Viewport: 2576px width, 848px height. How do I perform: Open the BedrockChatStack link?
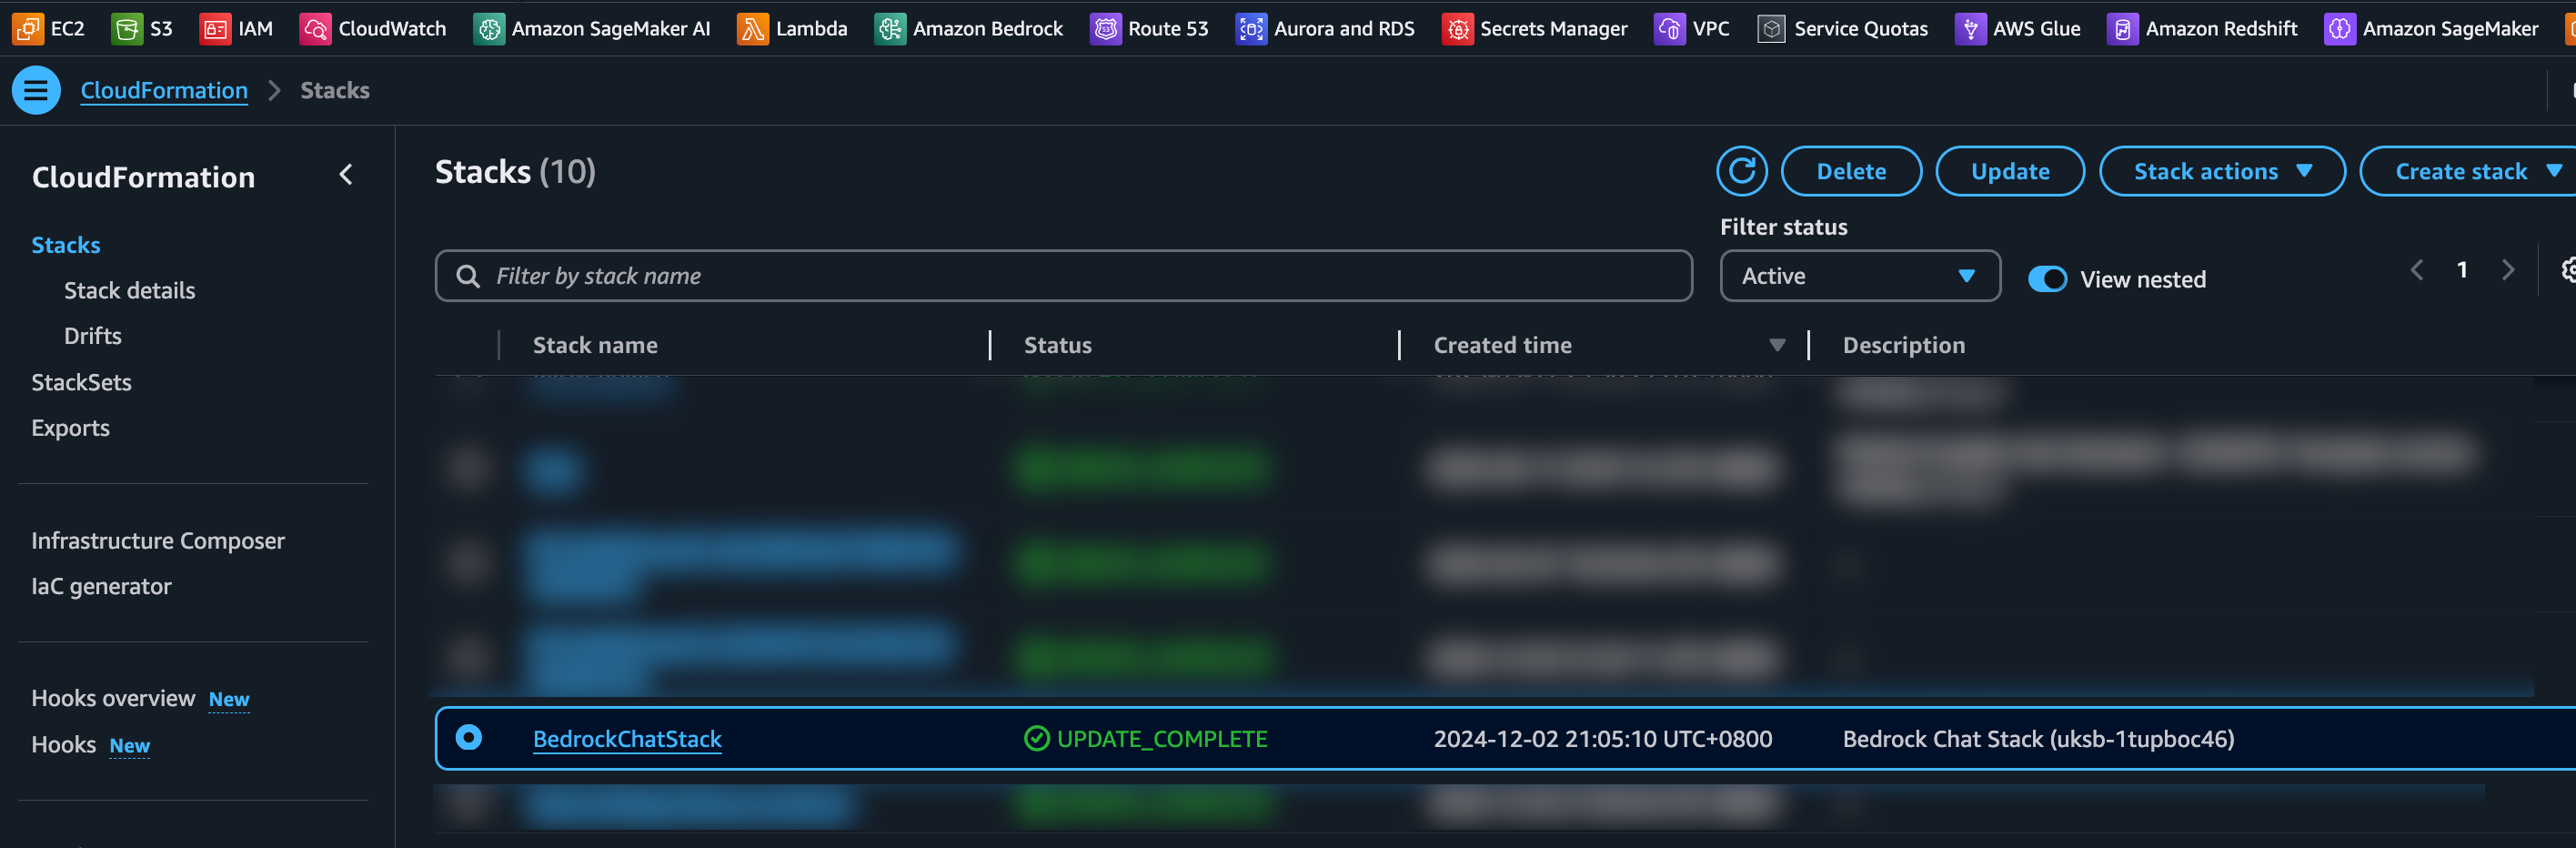click(627, 739)
